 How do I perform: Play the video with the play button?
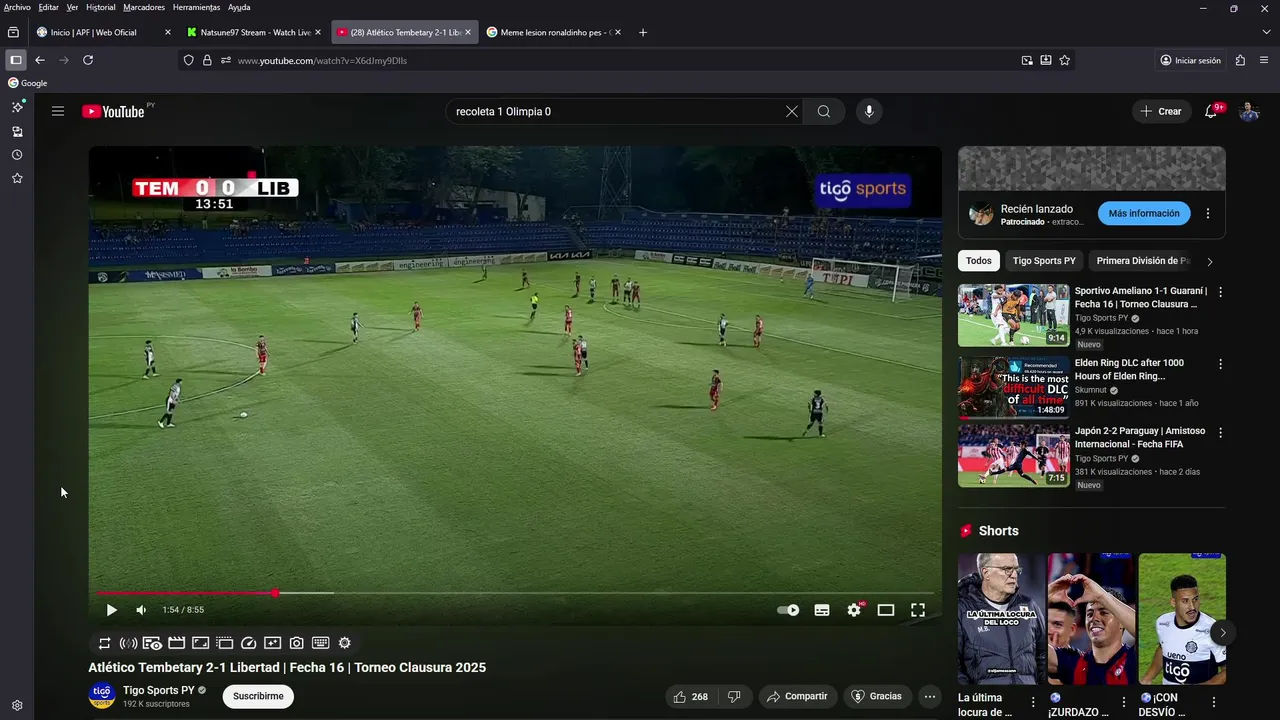click(111, 610)
